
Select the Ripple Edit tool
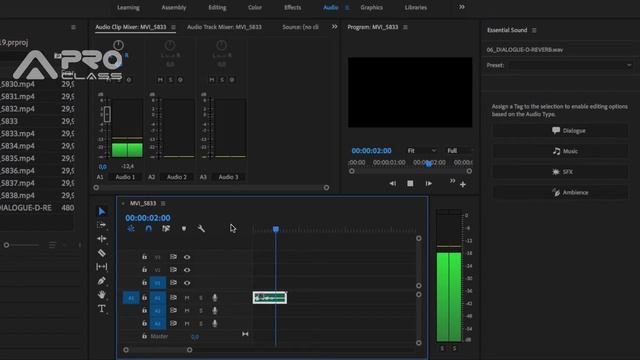point(102,239)
